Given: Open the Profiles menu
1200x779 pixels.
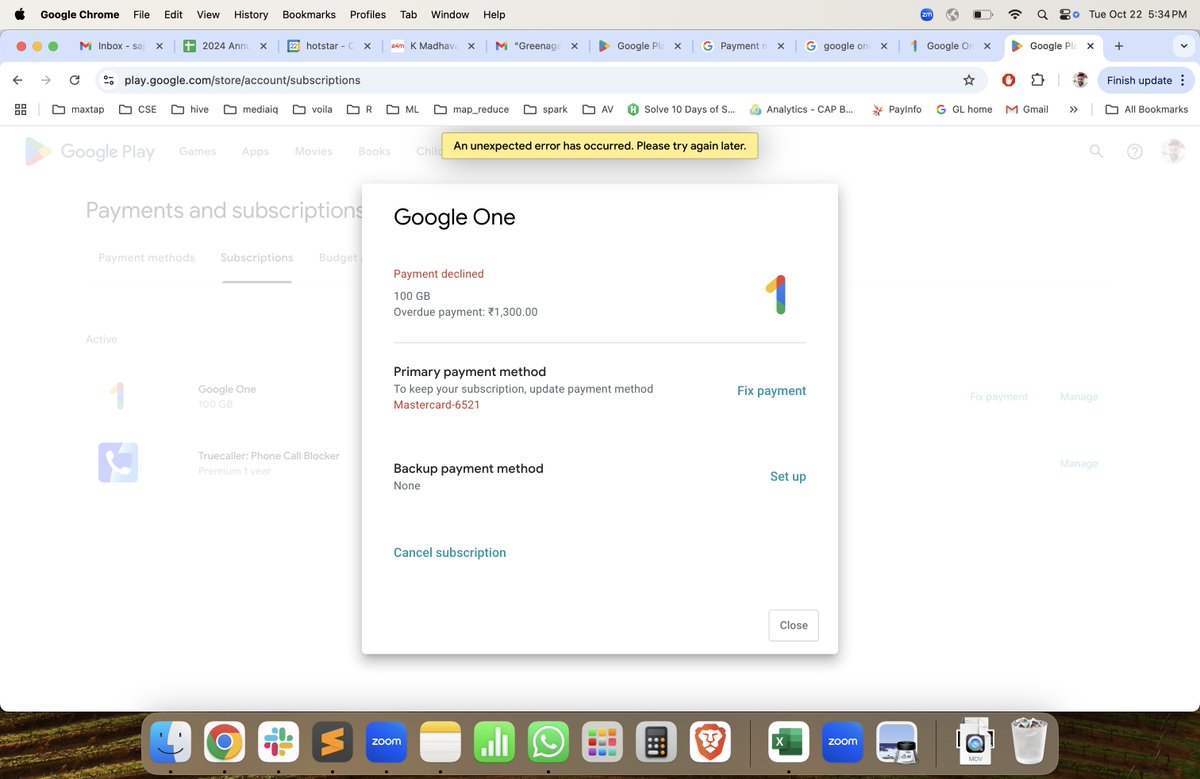Looking at the screenshot, I should pos(368,15).
